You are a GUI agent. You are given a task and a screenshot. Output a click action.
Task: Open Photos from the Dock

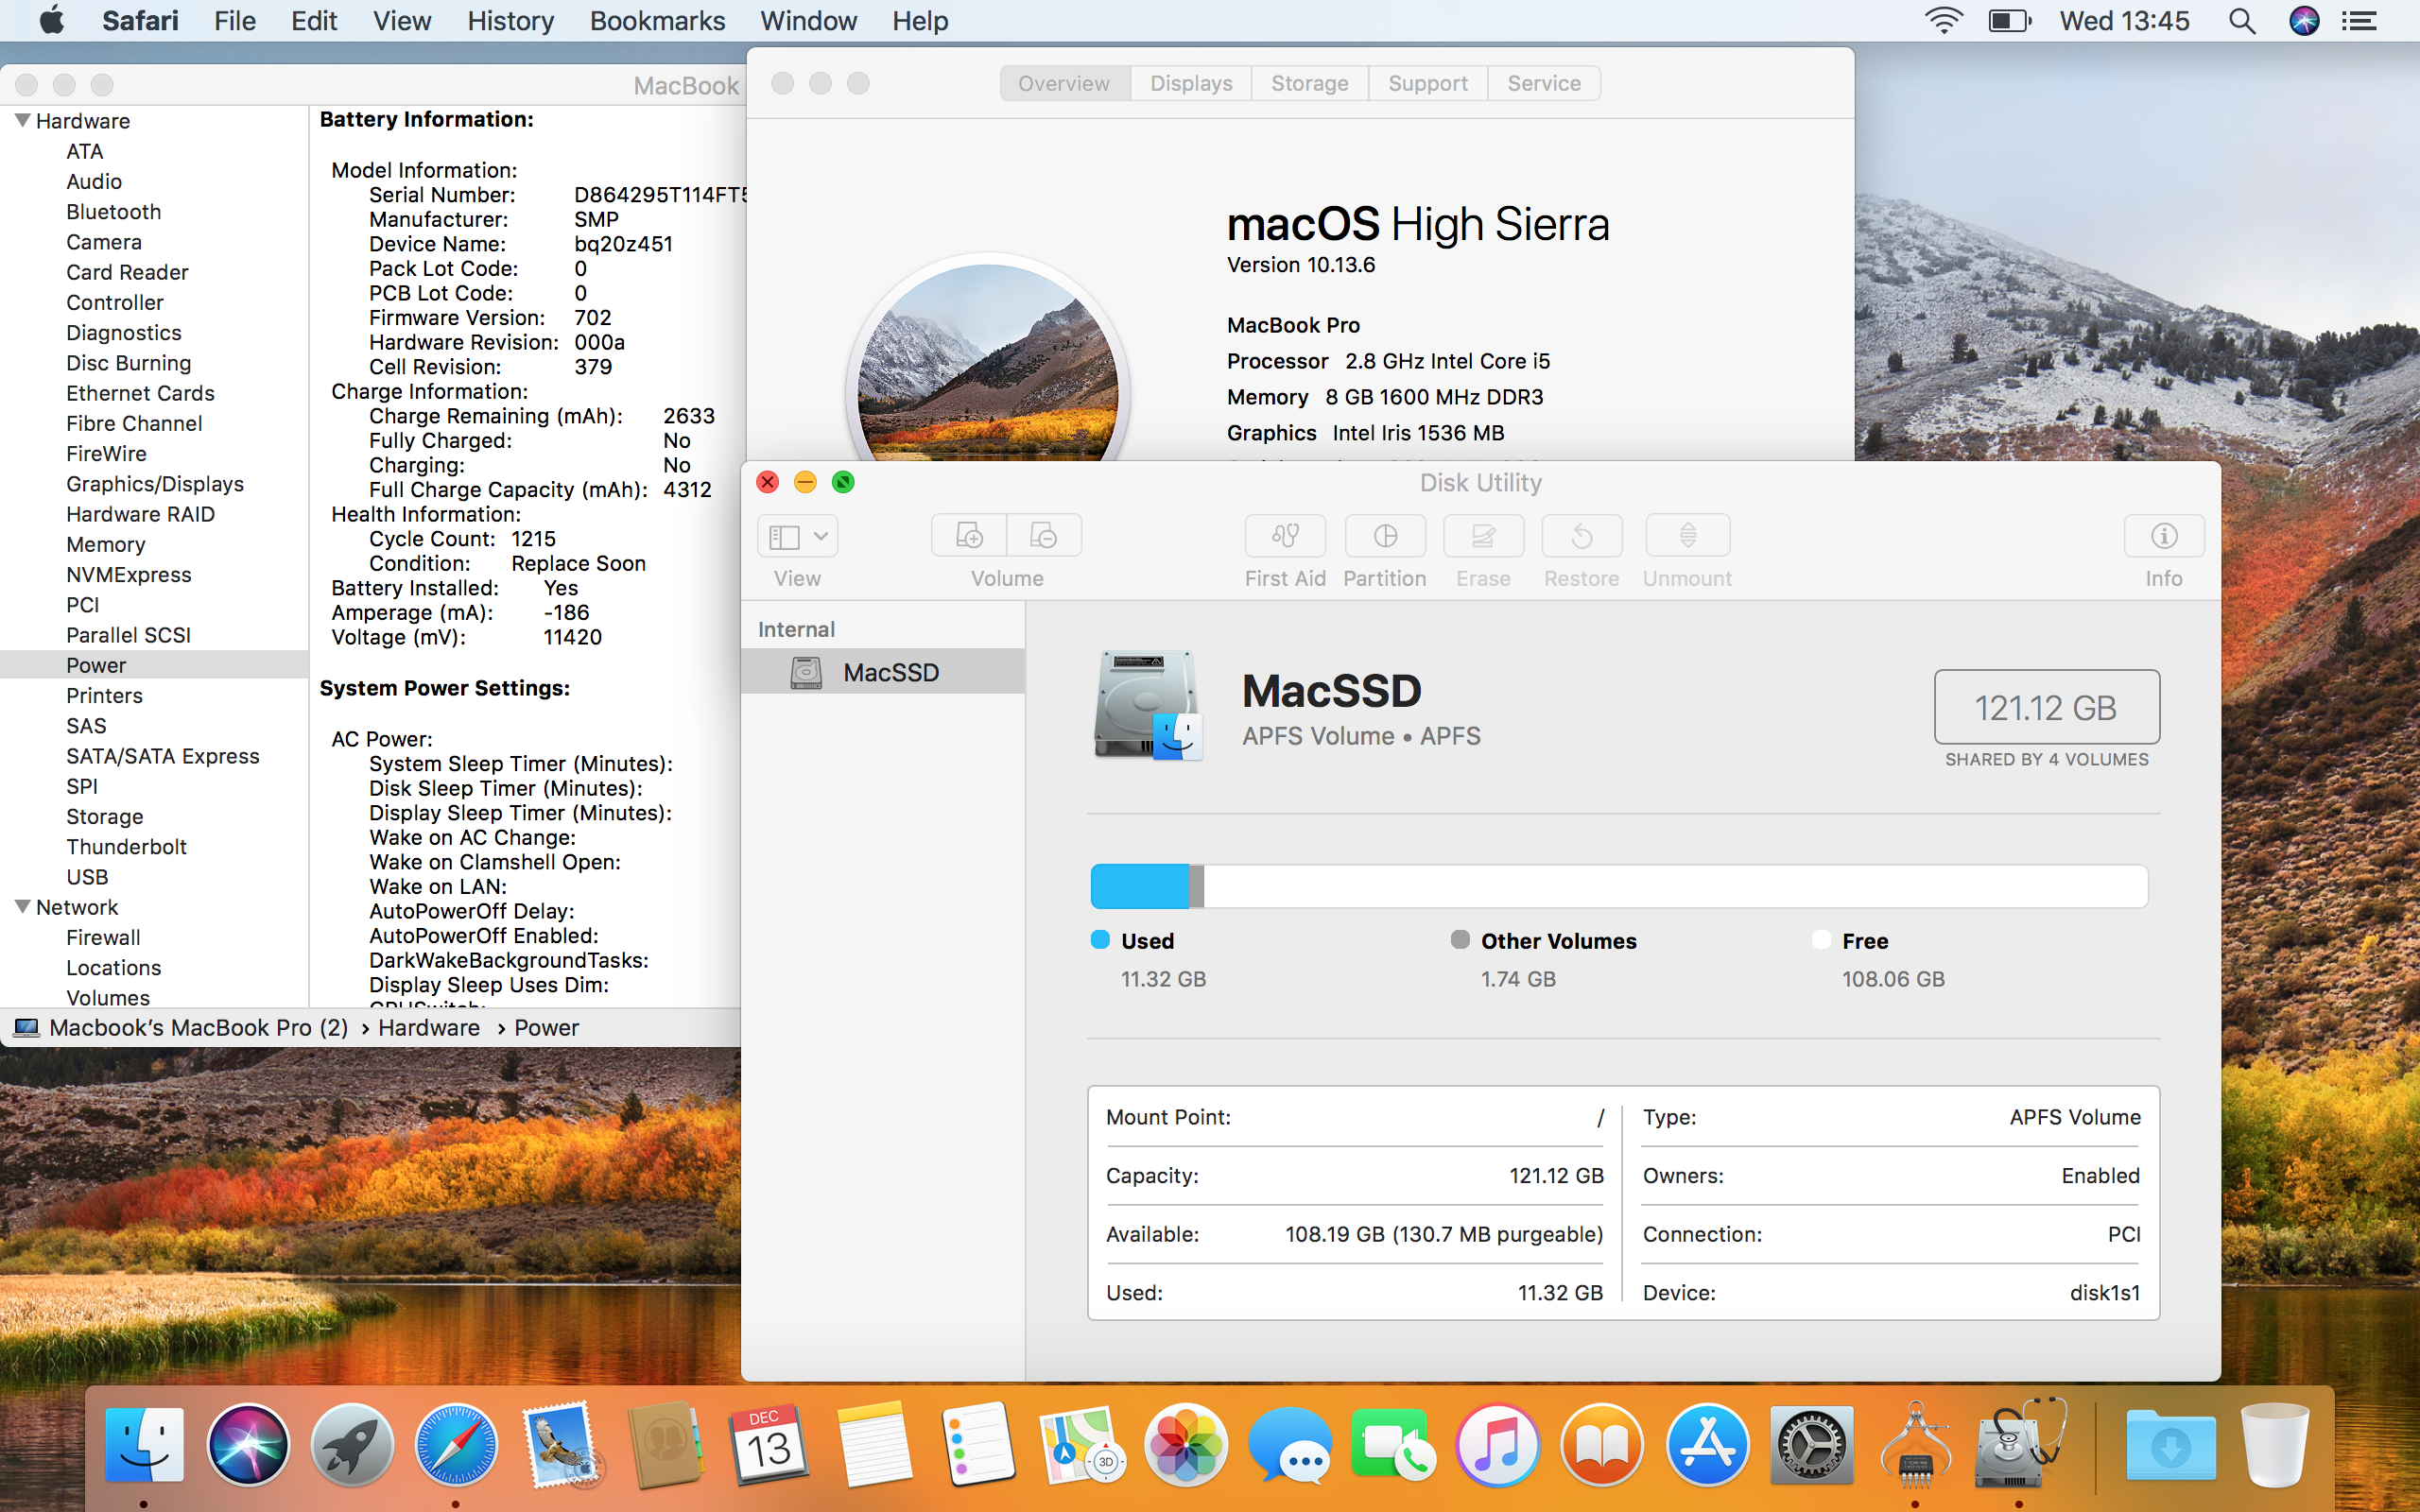[1186, 1445]
